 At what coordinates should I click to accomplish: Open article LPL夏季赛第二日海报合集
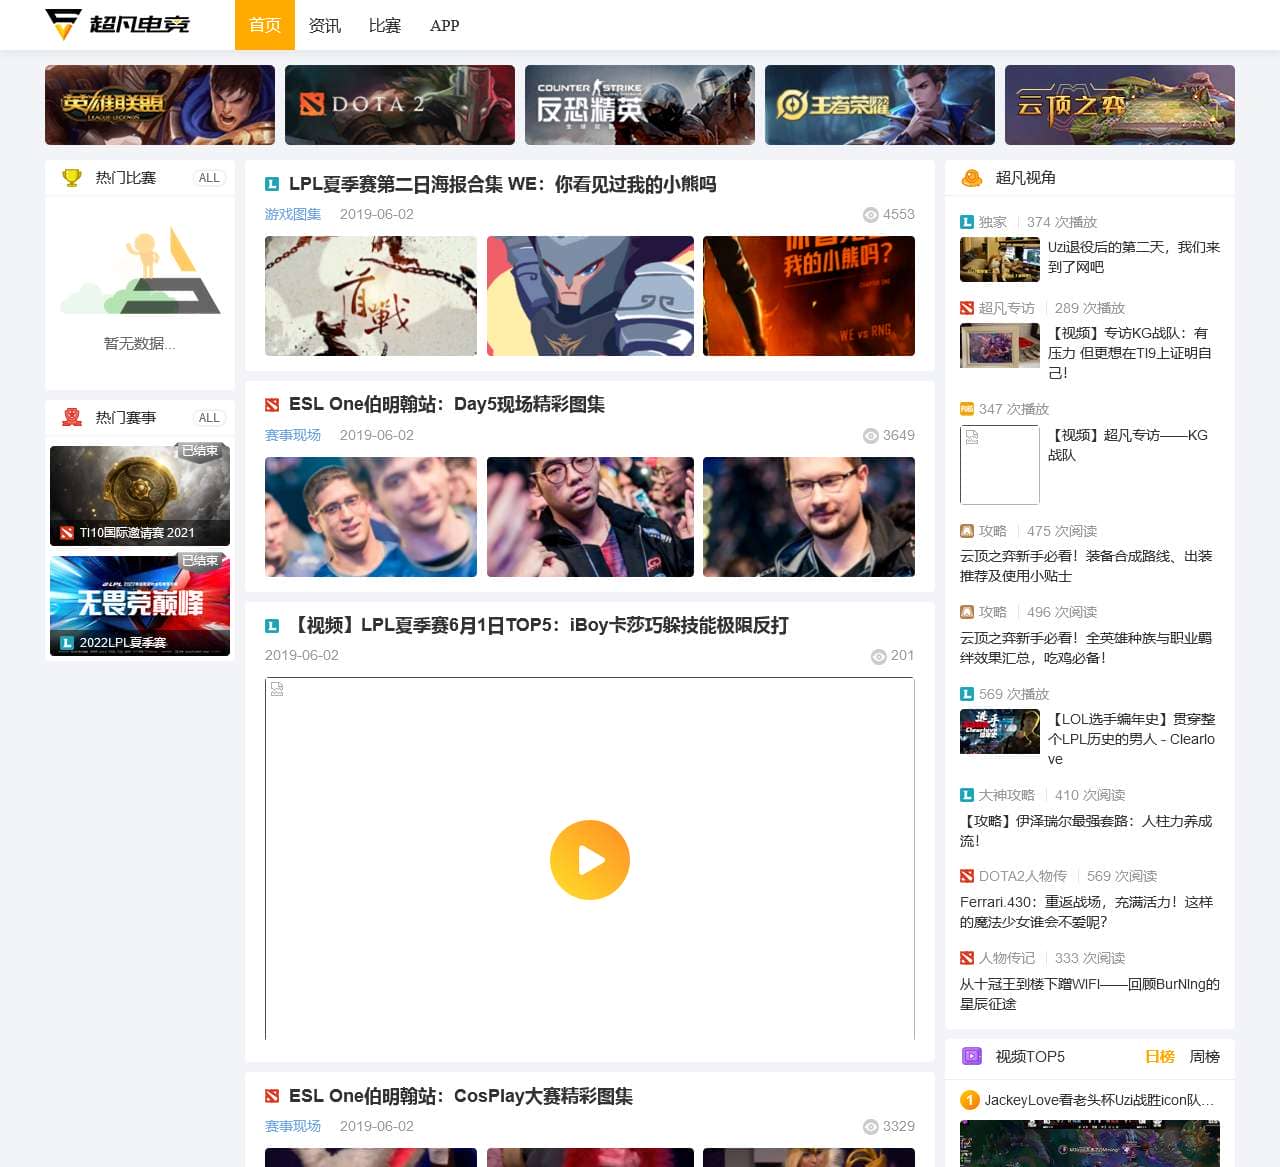(x=502, y=184)
